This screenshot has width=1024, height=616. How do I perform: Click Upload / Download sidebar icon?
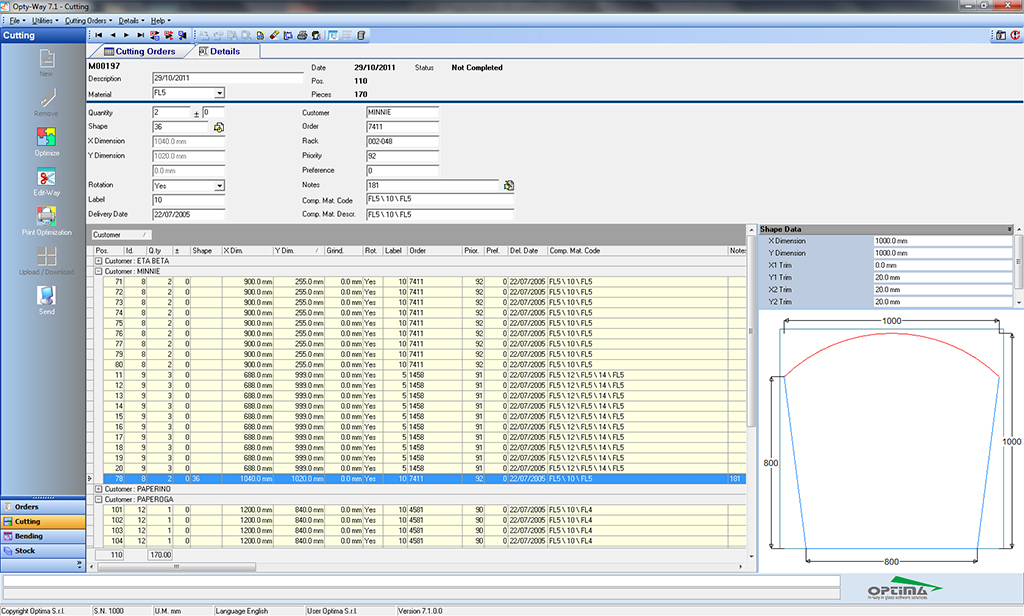tap(46, 256)
